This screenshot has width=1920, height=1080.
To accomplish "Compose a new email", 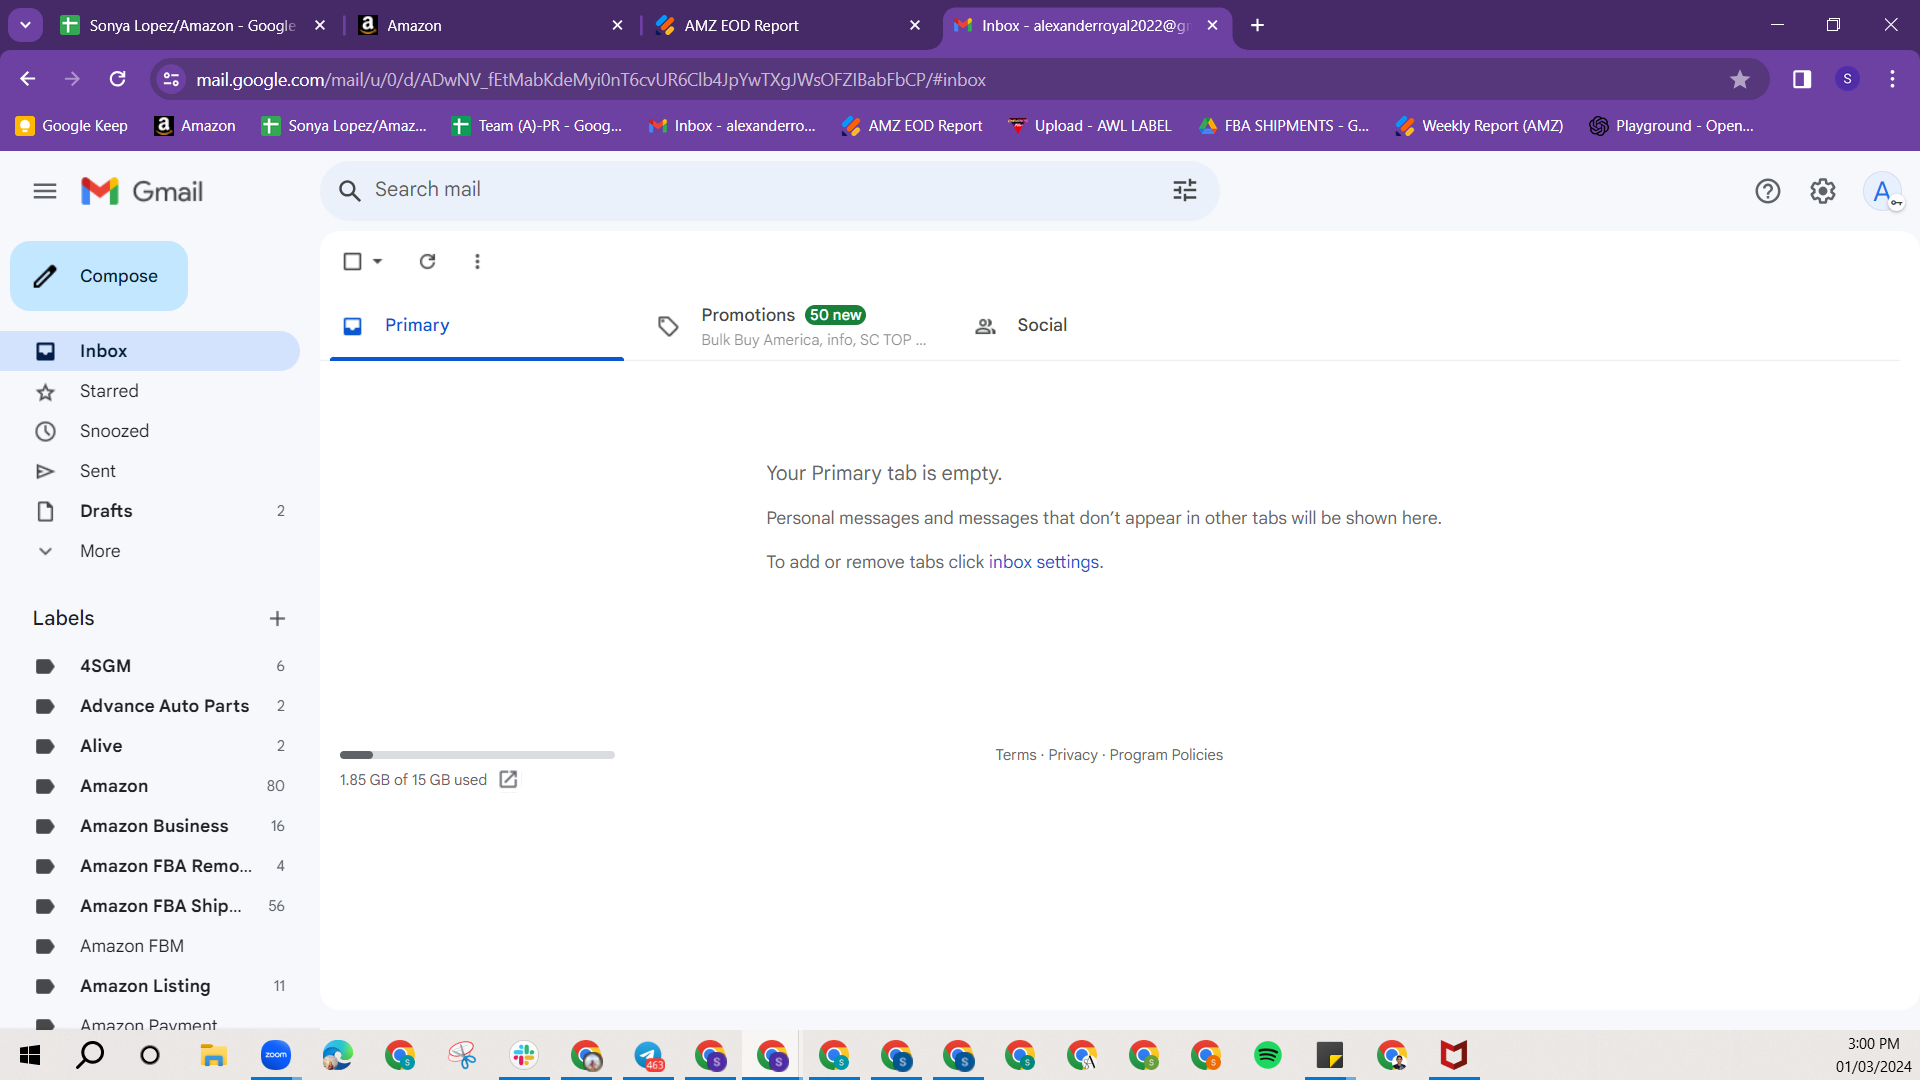I will coord(99,276).
